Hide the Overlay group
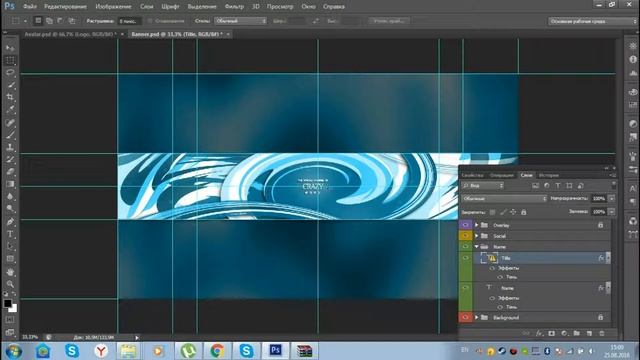 pos(465,225)
